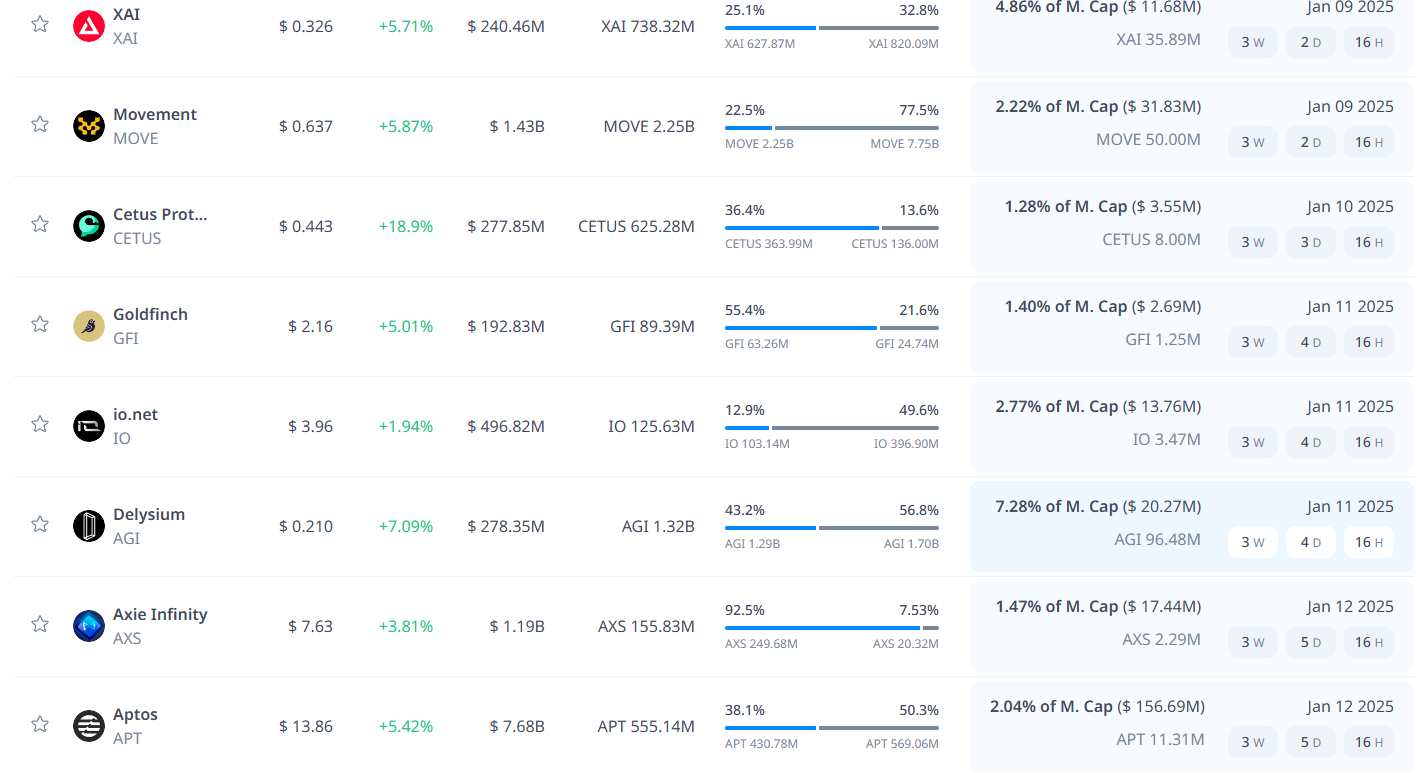This screenshot has height=773, width=1416.
Task: Click the Goldfinch bird logo icon
Action: click(89, 326)
